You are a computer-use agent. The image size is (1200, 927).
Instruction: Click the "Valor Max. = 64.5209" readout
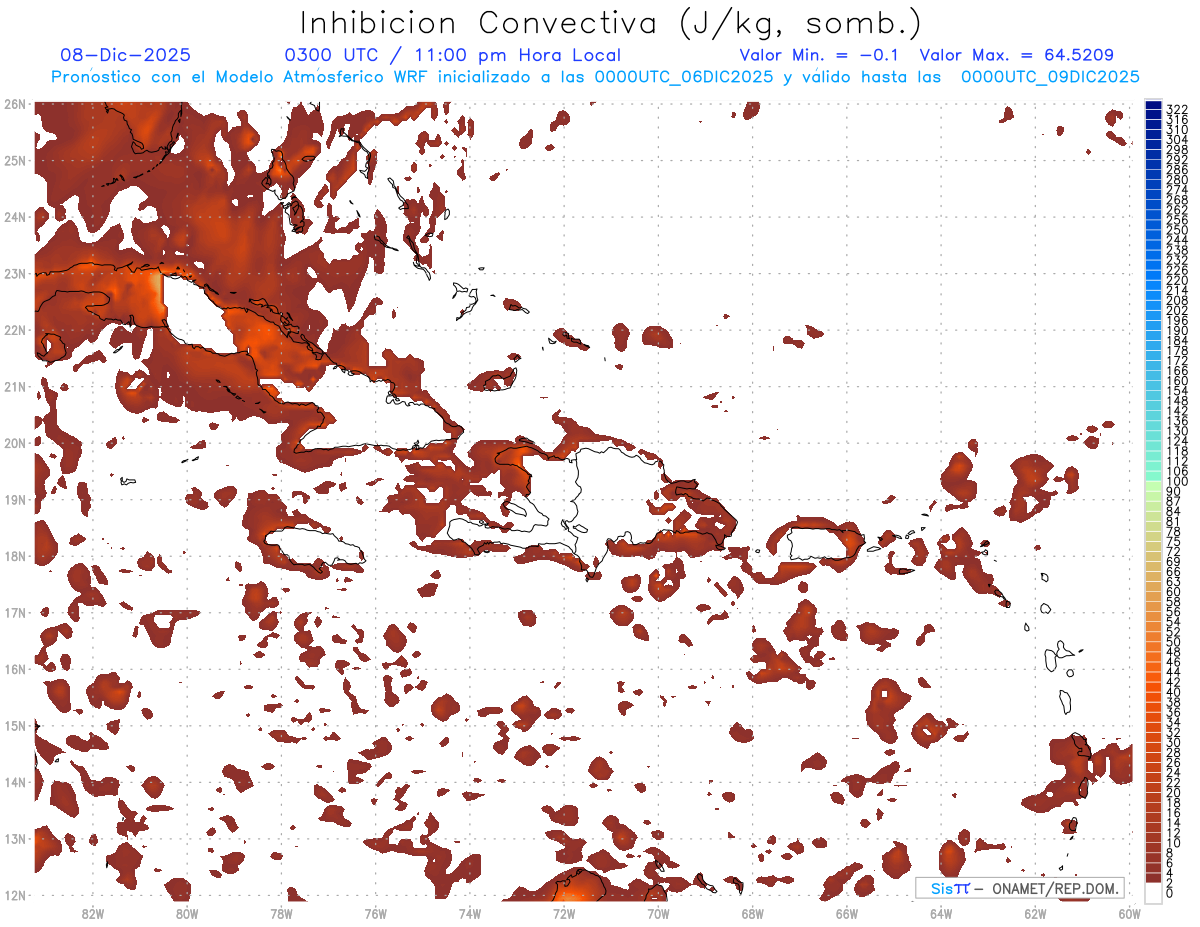1017,56
